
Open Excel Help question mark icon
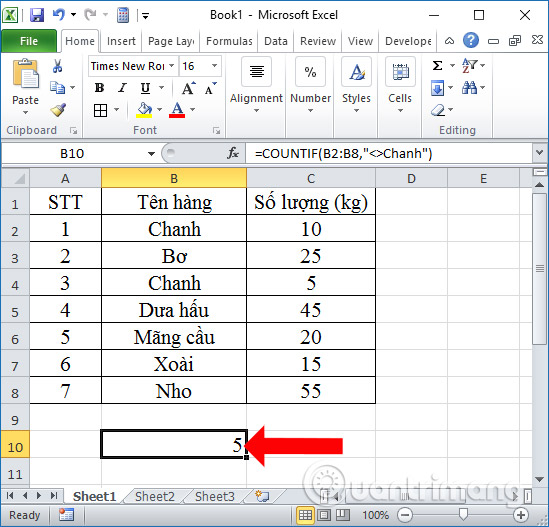tap(471, 41)
